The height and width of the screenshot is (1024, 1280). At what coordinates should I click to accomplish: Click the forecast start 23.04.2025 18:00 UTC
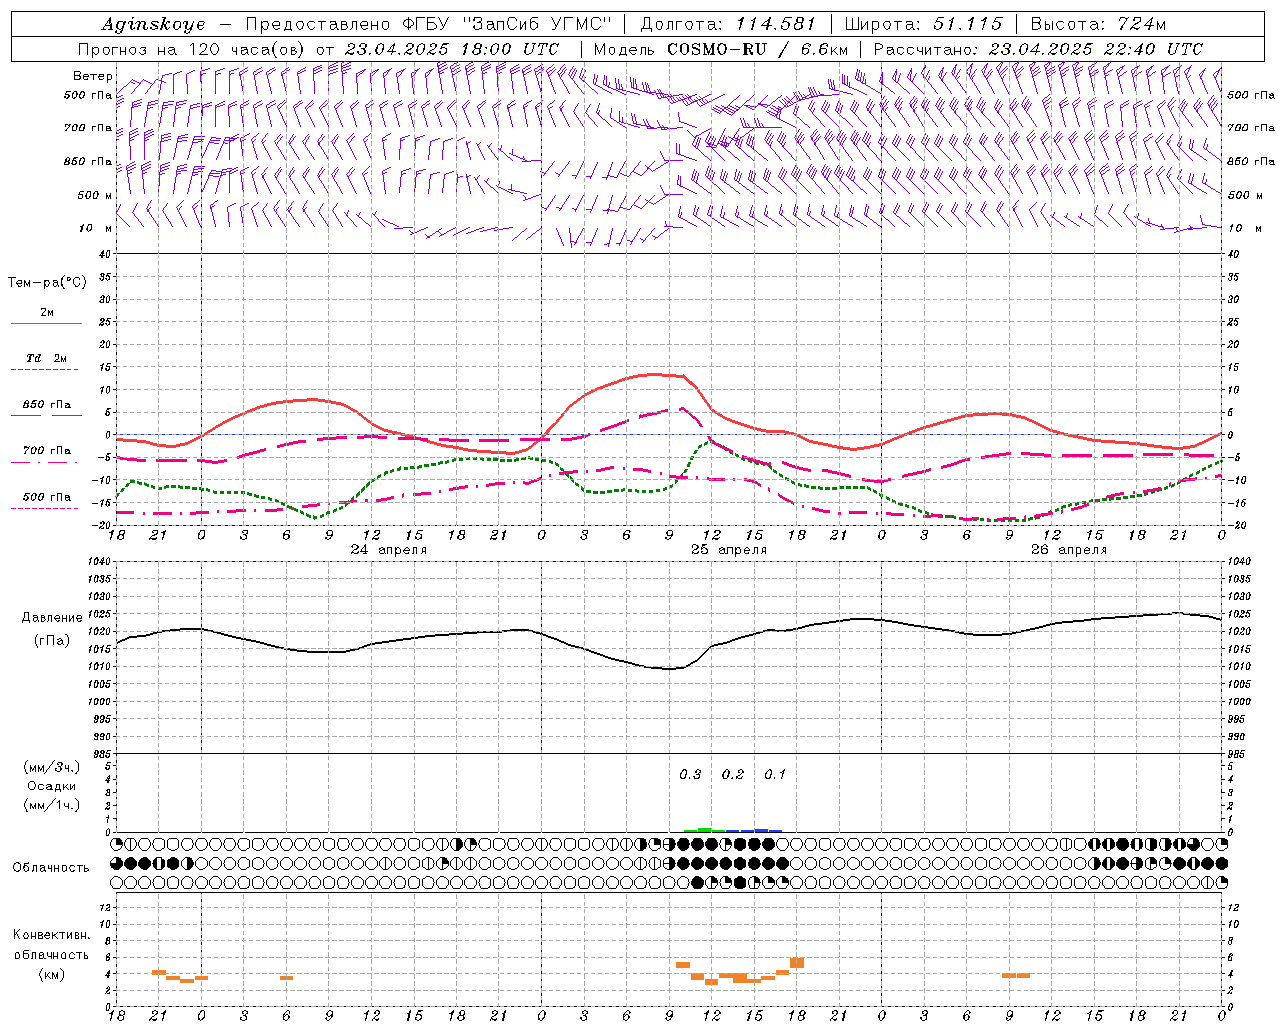coord(451,49)
